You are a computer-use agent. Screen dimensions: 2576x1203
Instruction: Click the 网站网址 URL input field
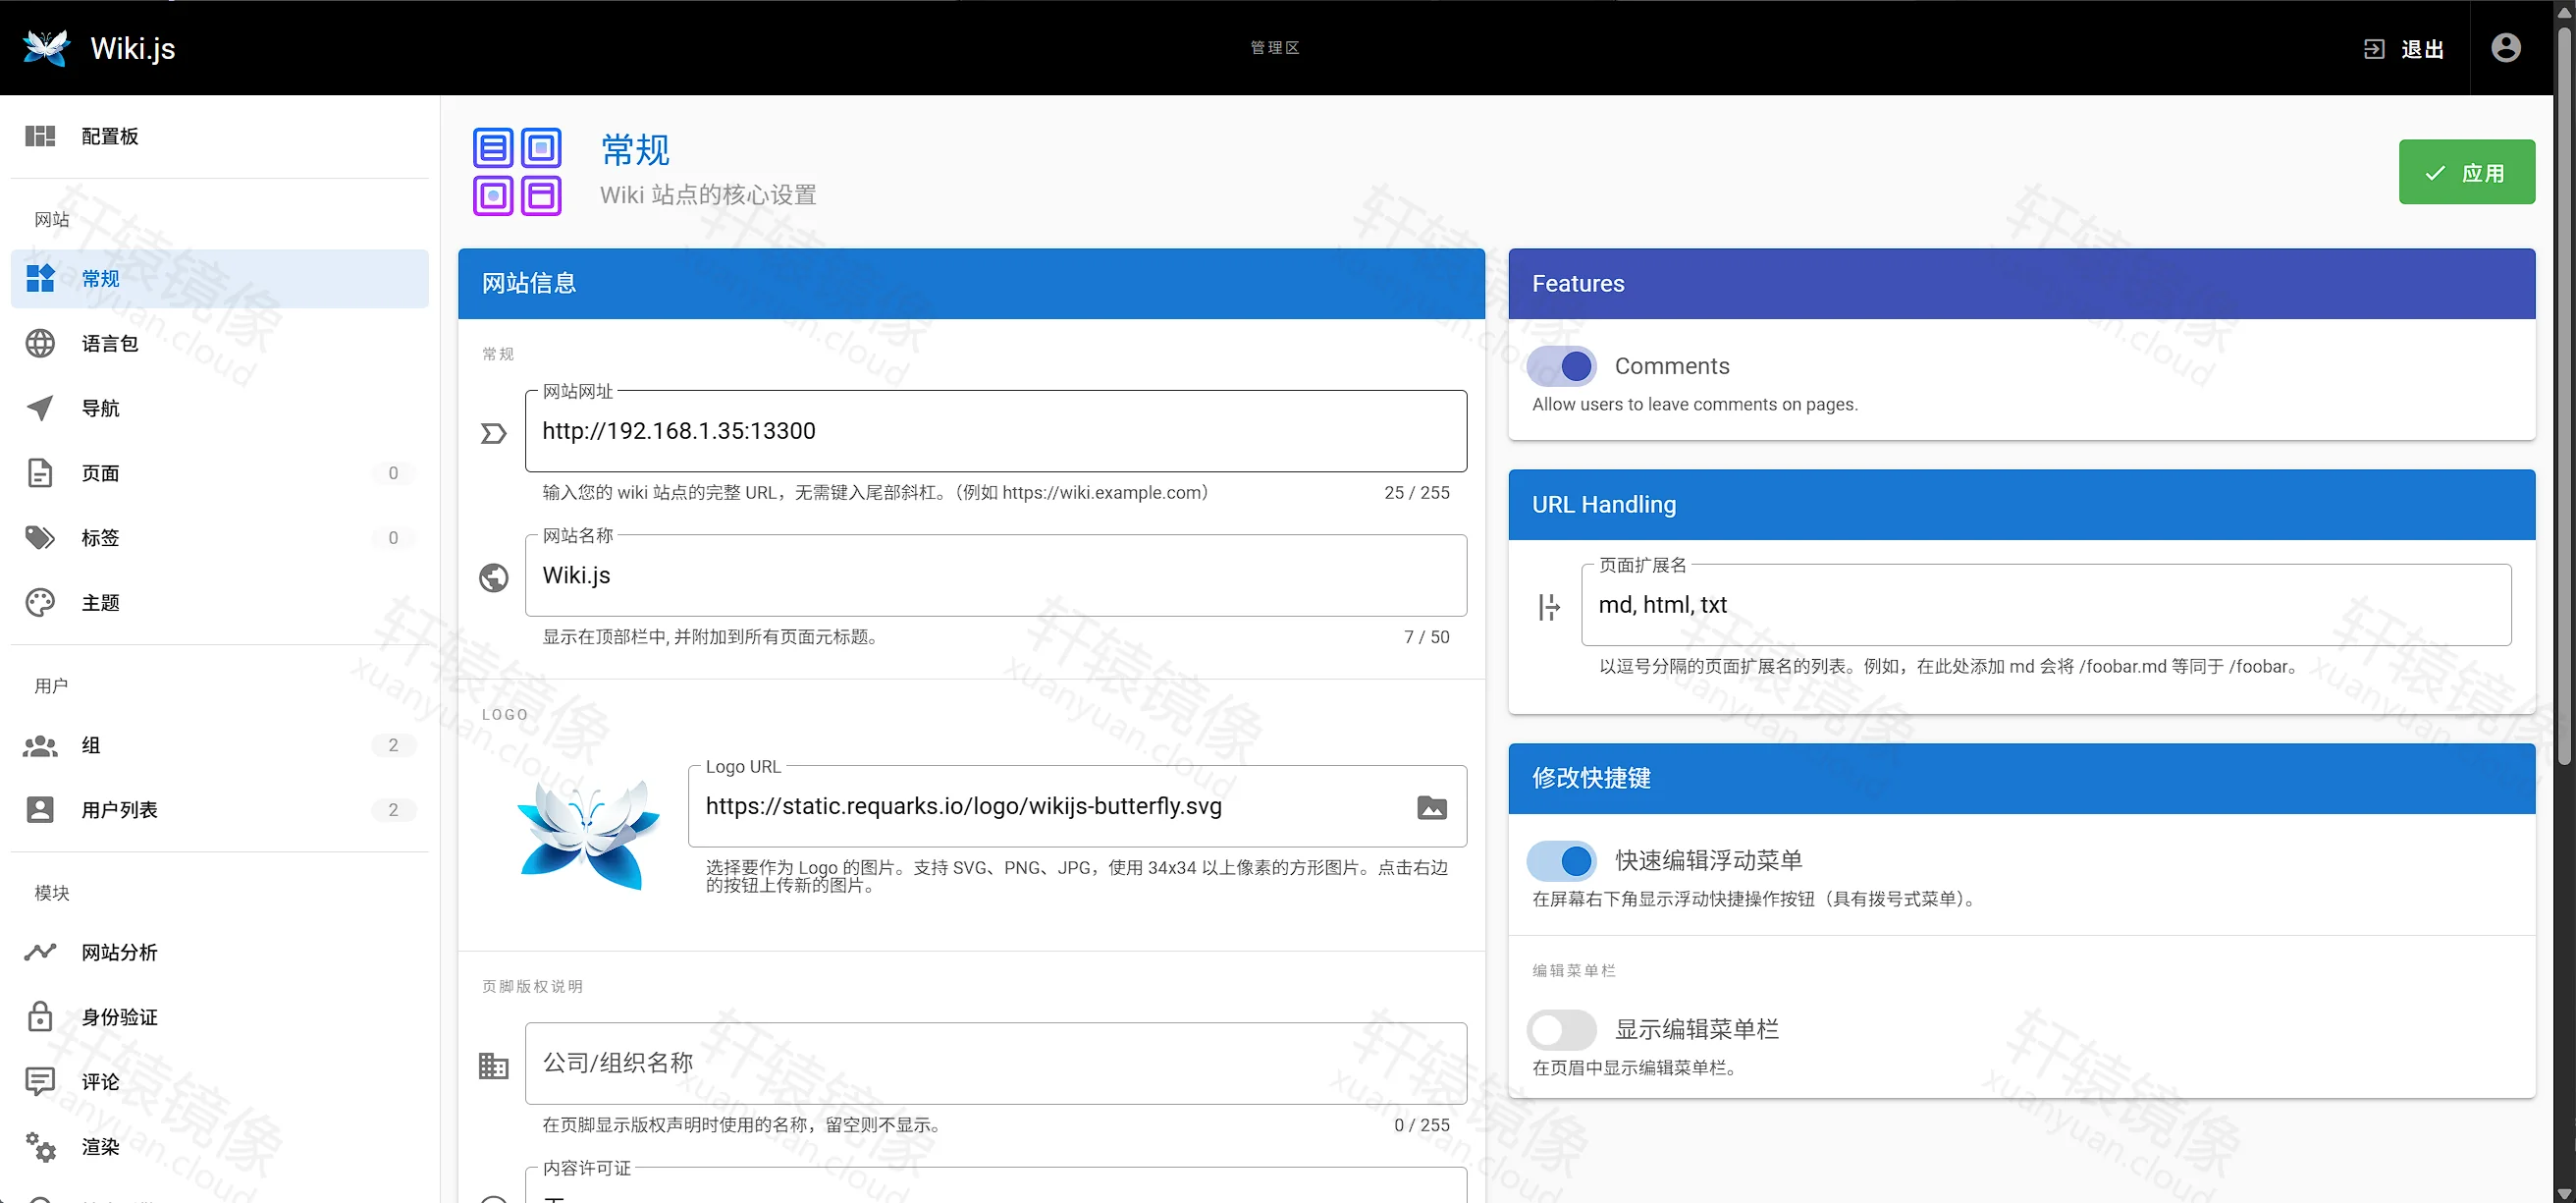tap(996, 431)
